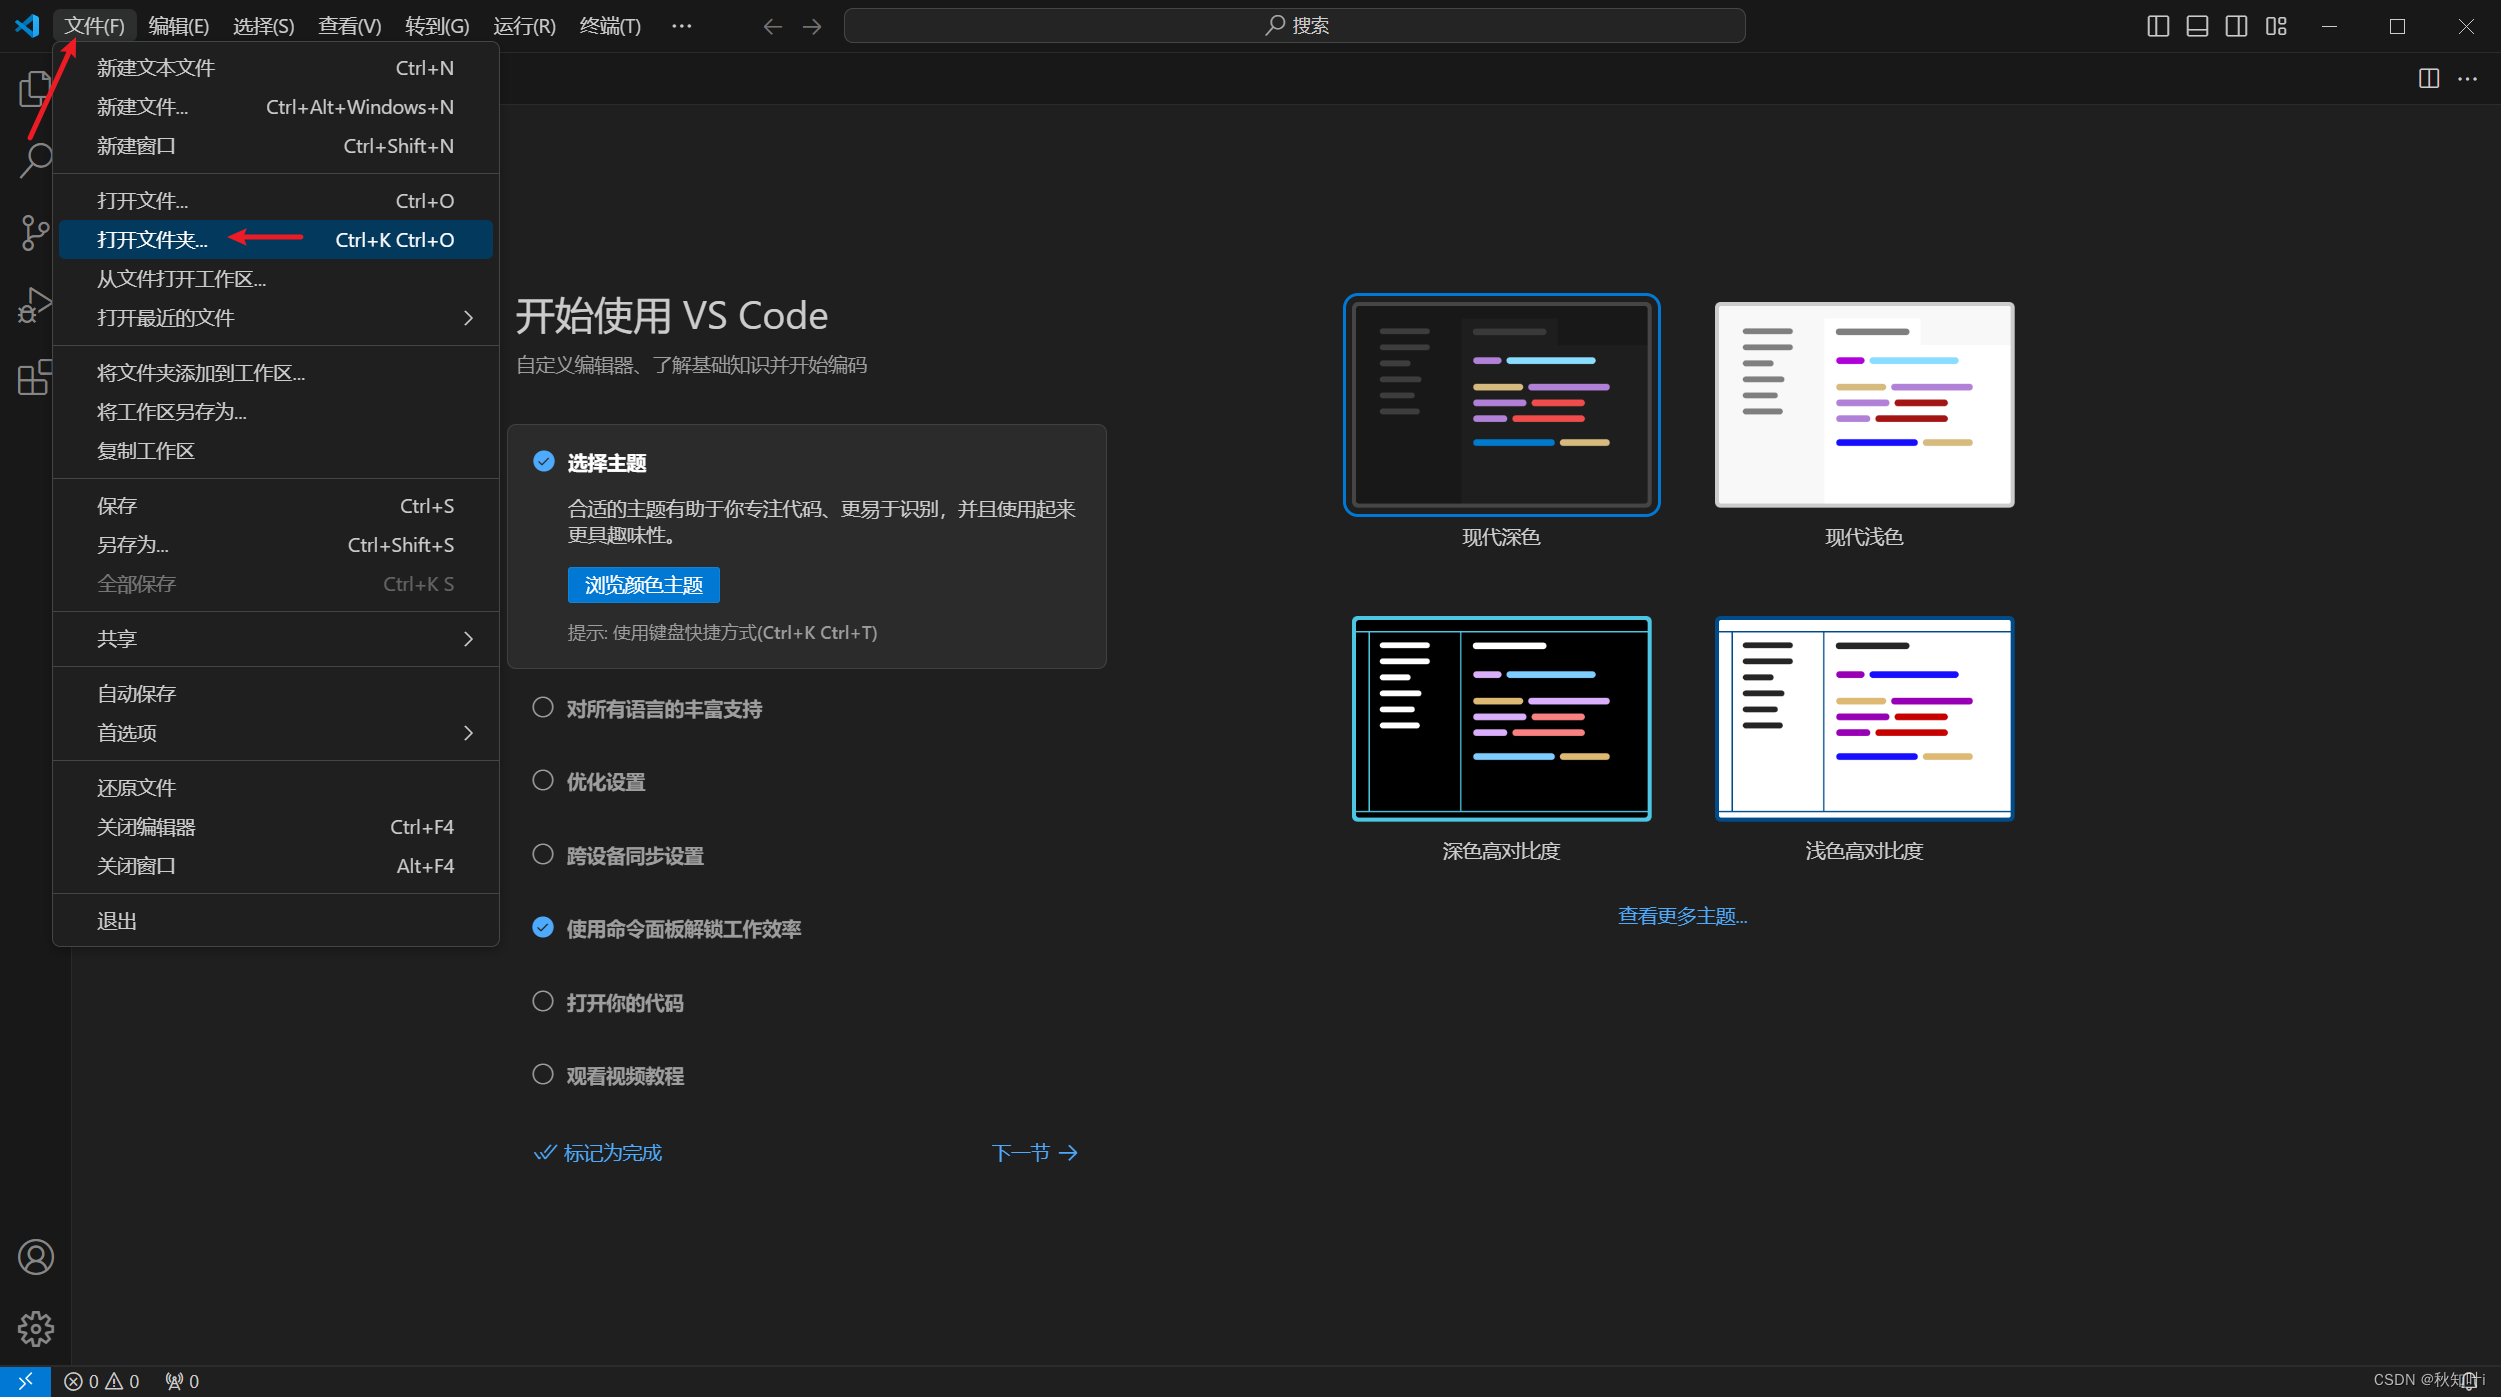Open the customize layout icon

click(x=2276, y=26)
